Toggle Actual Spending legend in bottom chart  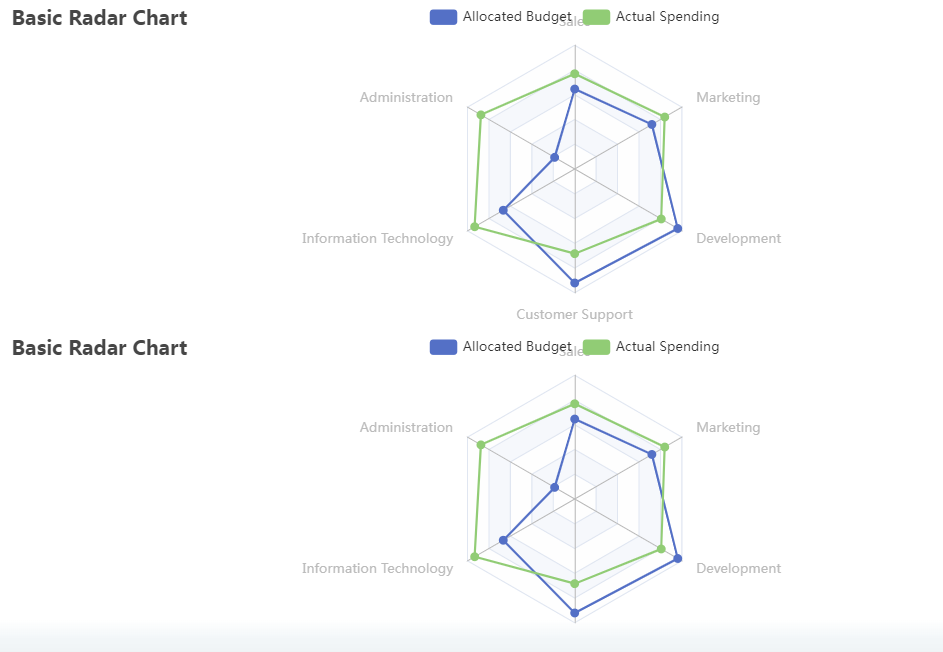point(651,347)
